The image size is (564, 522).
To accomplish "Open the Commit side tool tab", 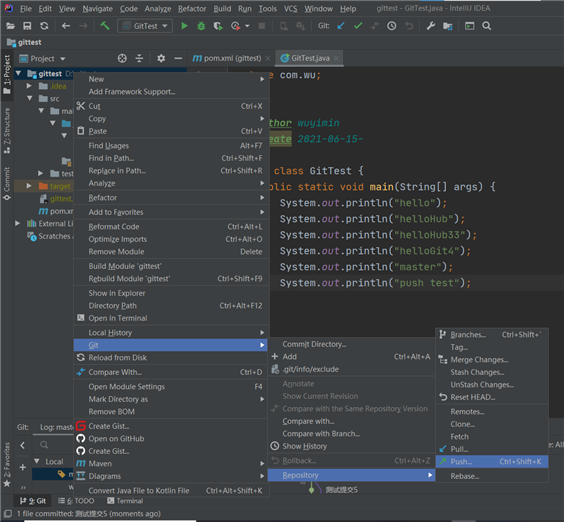I will 7,183.
